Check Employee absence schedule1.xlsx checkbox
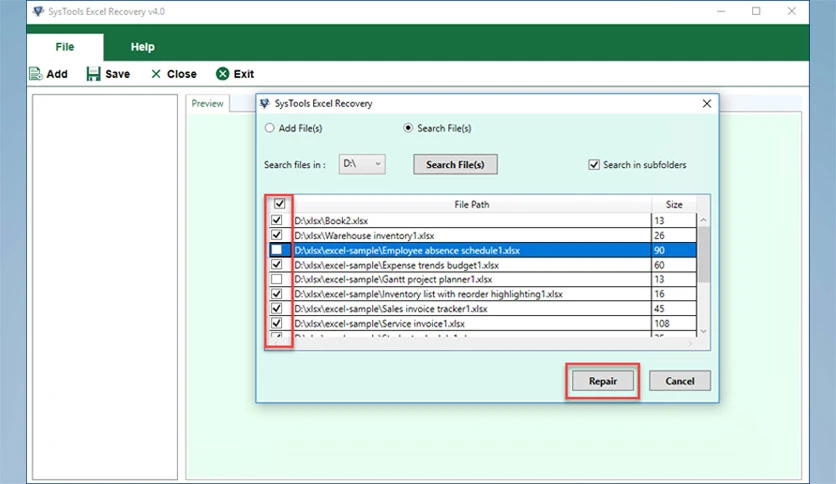The image size is (836, 484). (277, 249)
